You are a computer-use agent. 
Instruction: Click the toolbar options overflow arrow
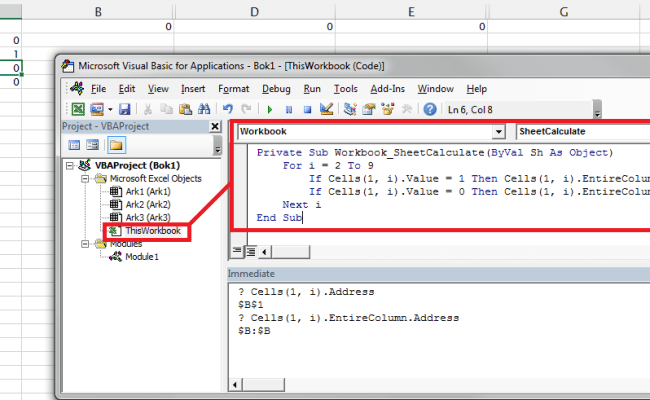pos(597,109)
